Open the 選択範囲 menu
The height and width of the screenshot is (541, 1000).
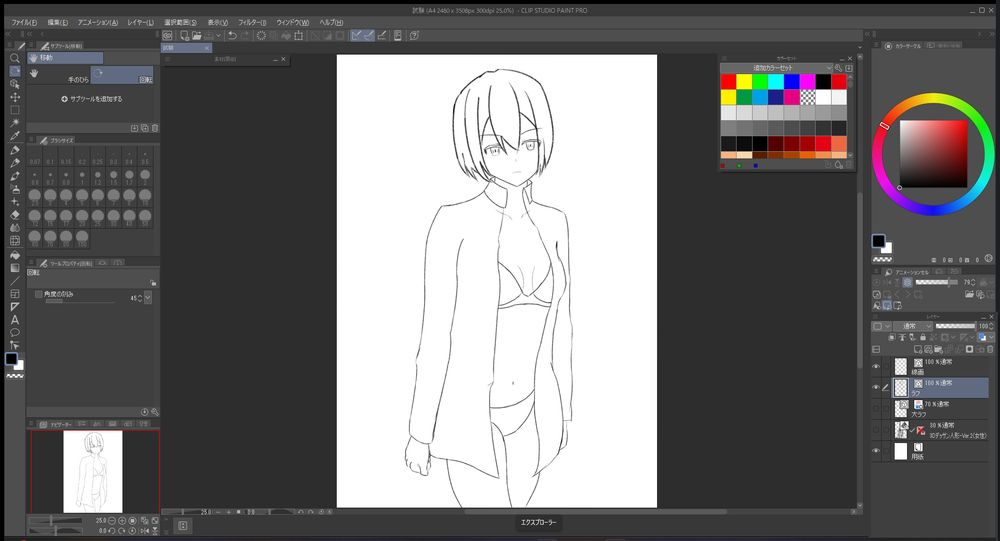click(x=180, y=22)
